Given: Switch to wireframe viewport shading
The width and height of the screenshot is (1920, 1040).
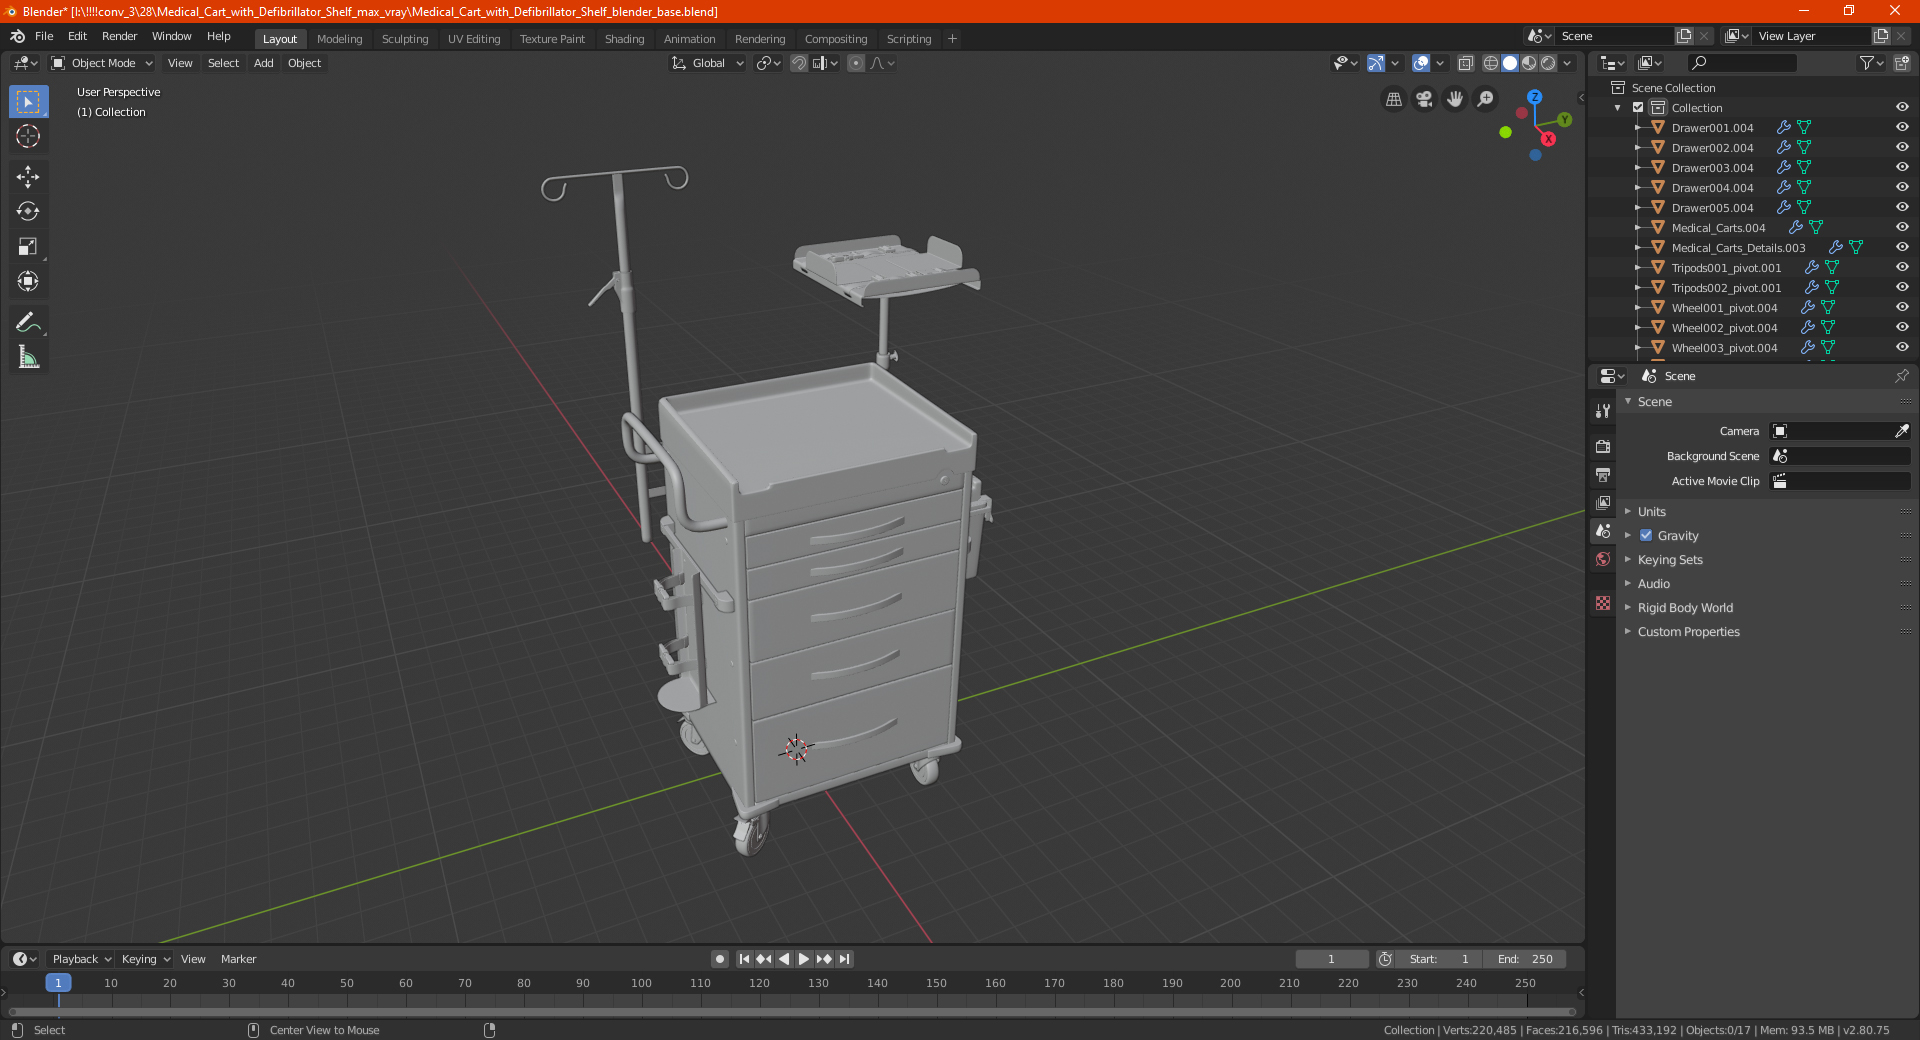Looking at the screenshot, I should click(x=1491, y=63).
